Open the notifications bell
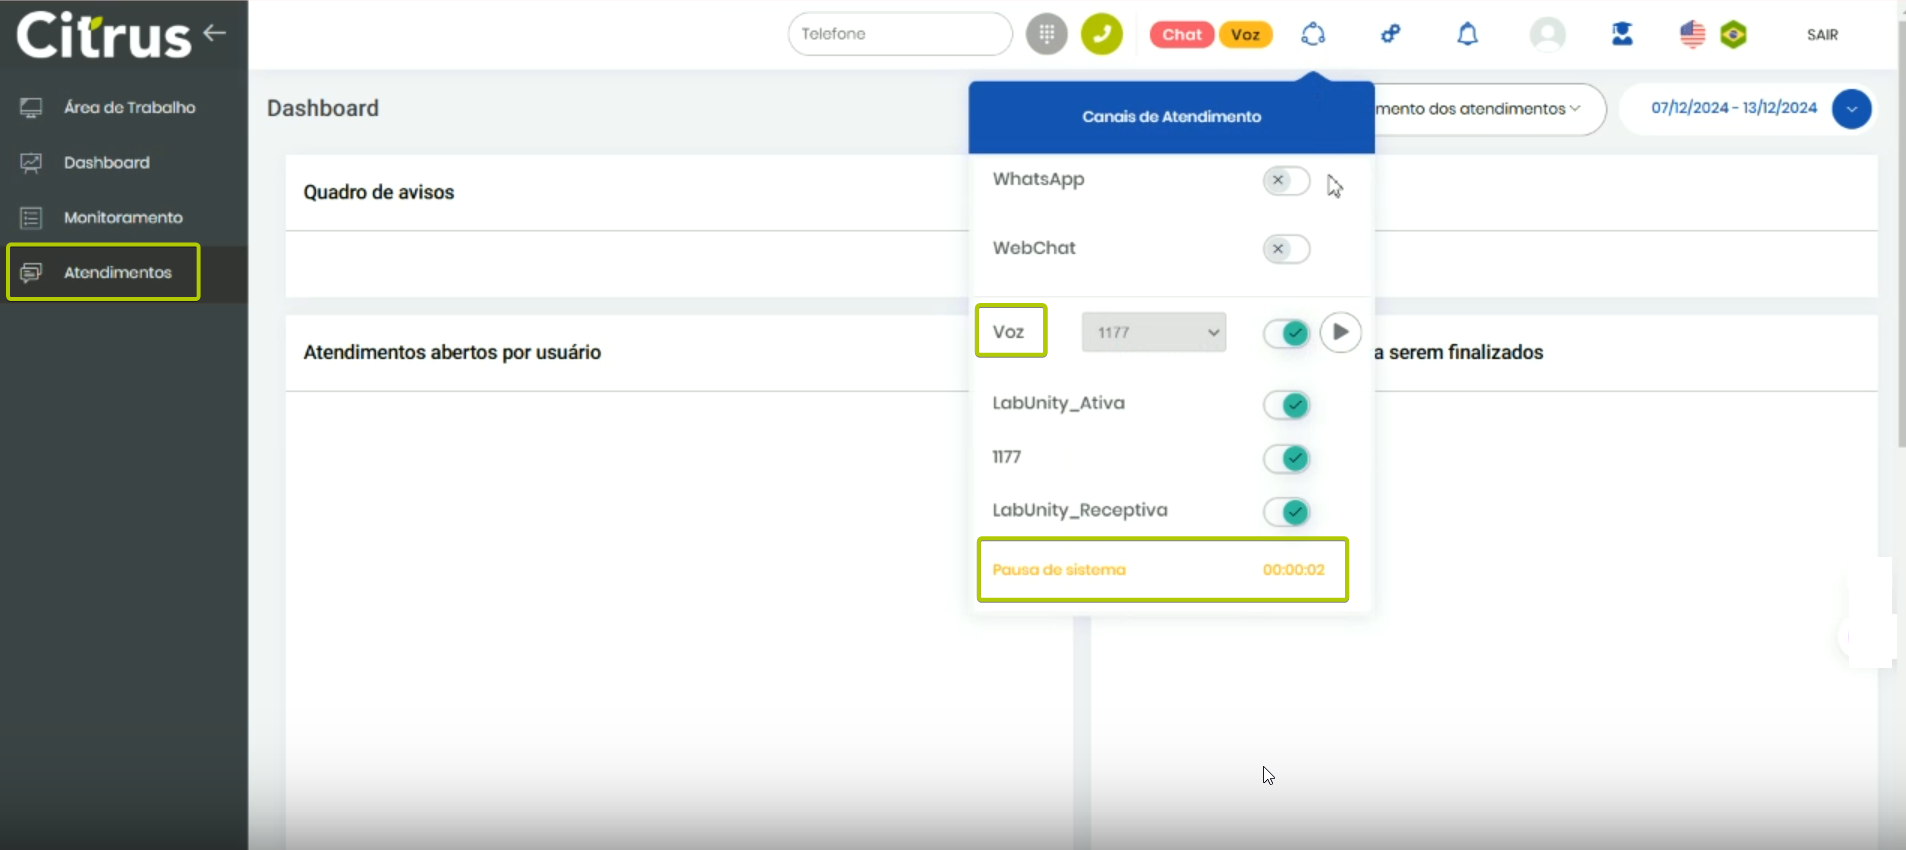Viewport: 1906px width, 850px height. 1467,34
